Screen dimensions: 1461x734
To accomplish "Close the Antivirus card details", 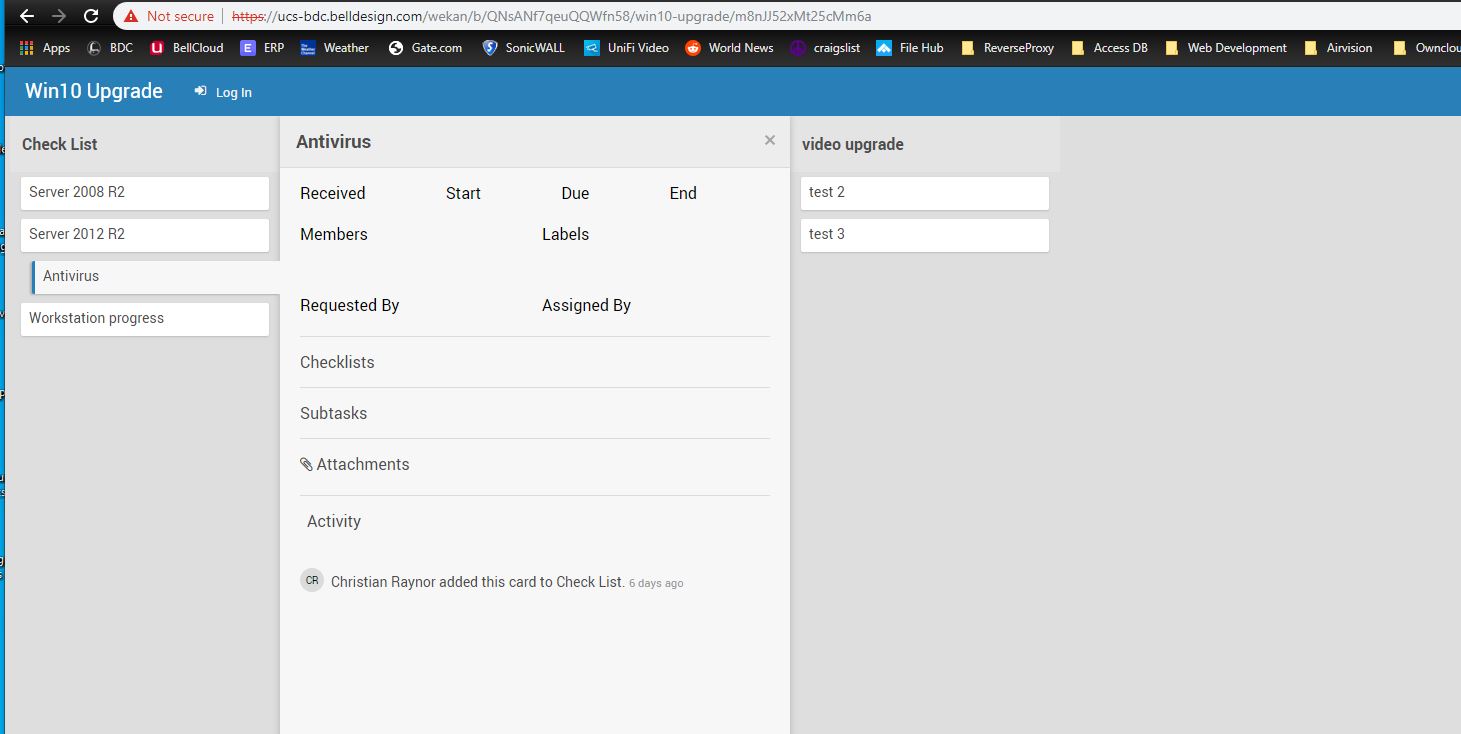I will pos(769,140).
